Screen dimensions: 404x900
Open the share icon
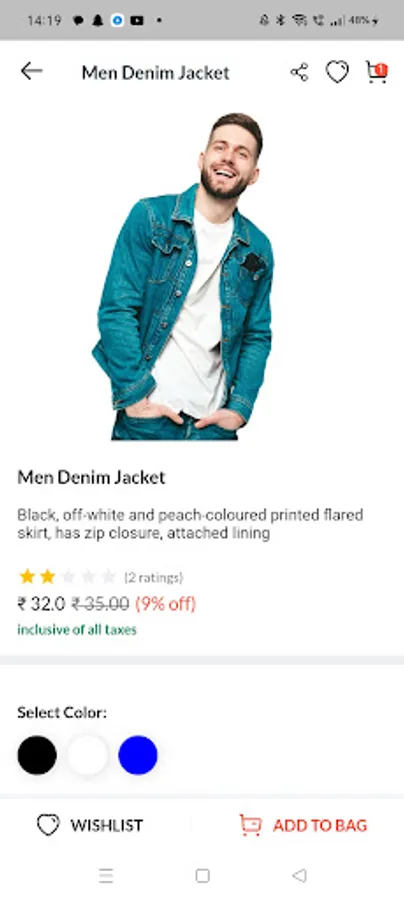click(x=299, y=72)
